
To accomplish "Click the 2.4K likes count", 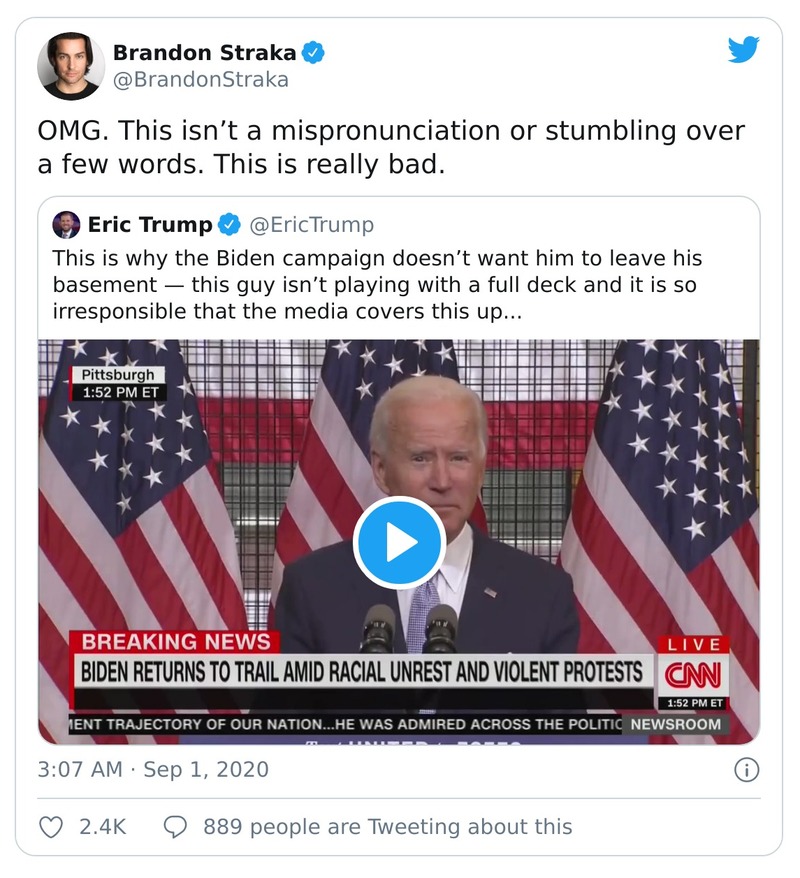I will pos(101,827).
